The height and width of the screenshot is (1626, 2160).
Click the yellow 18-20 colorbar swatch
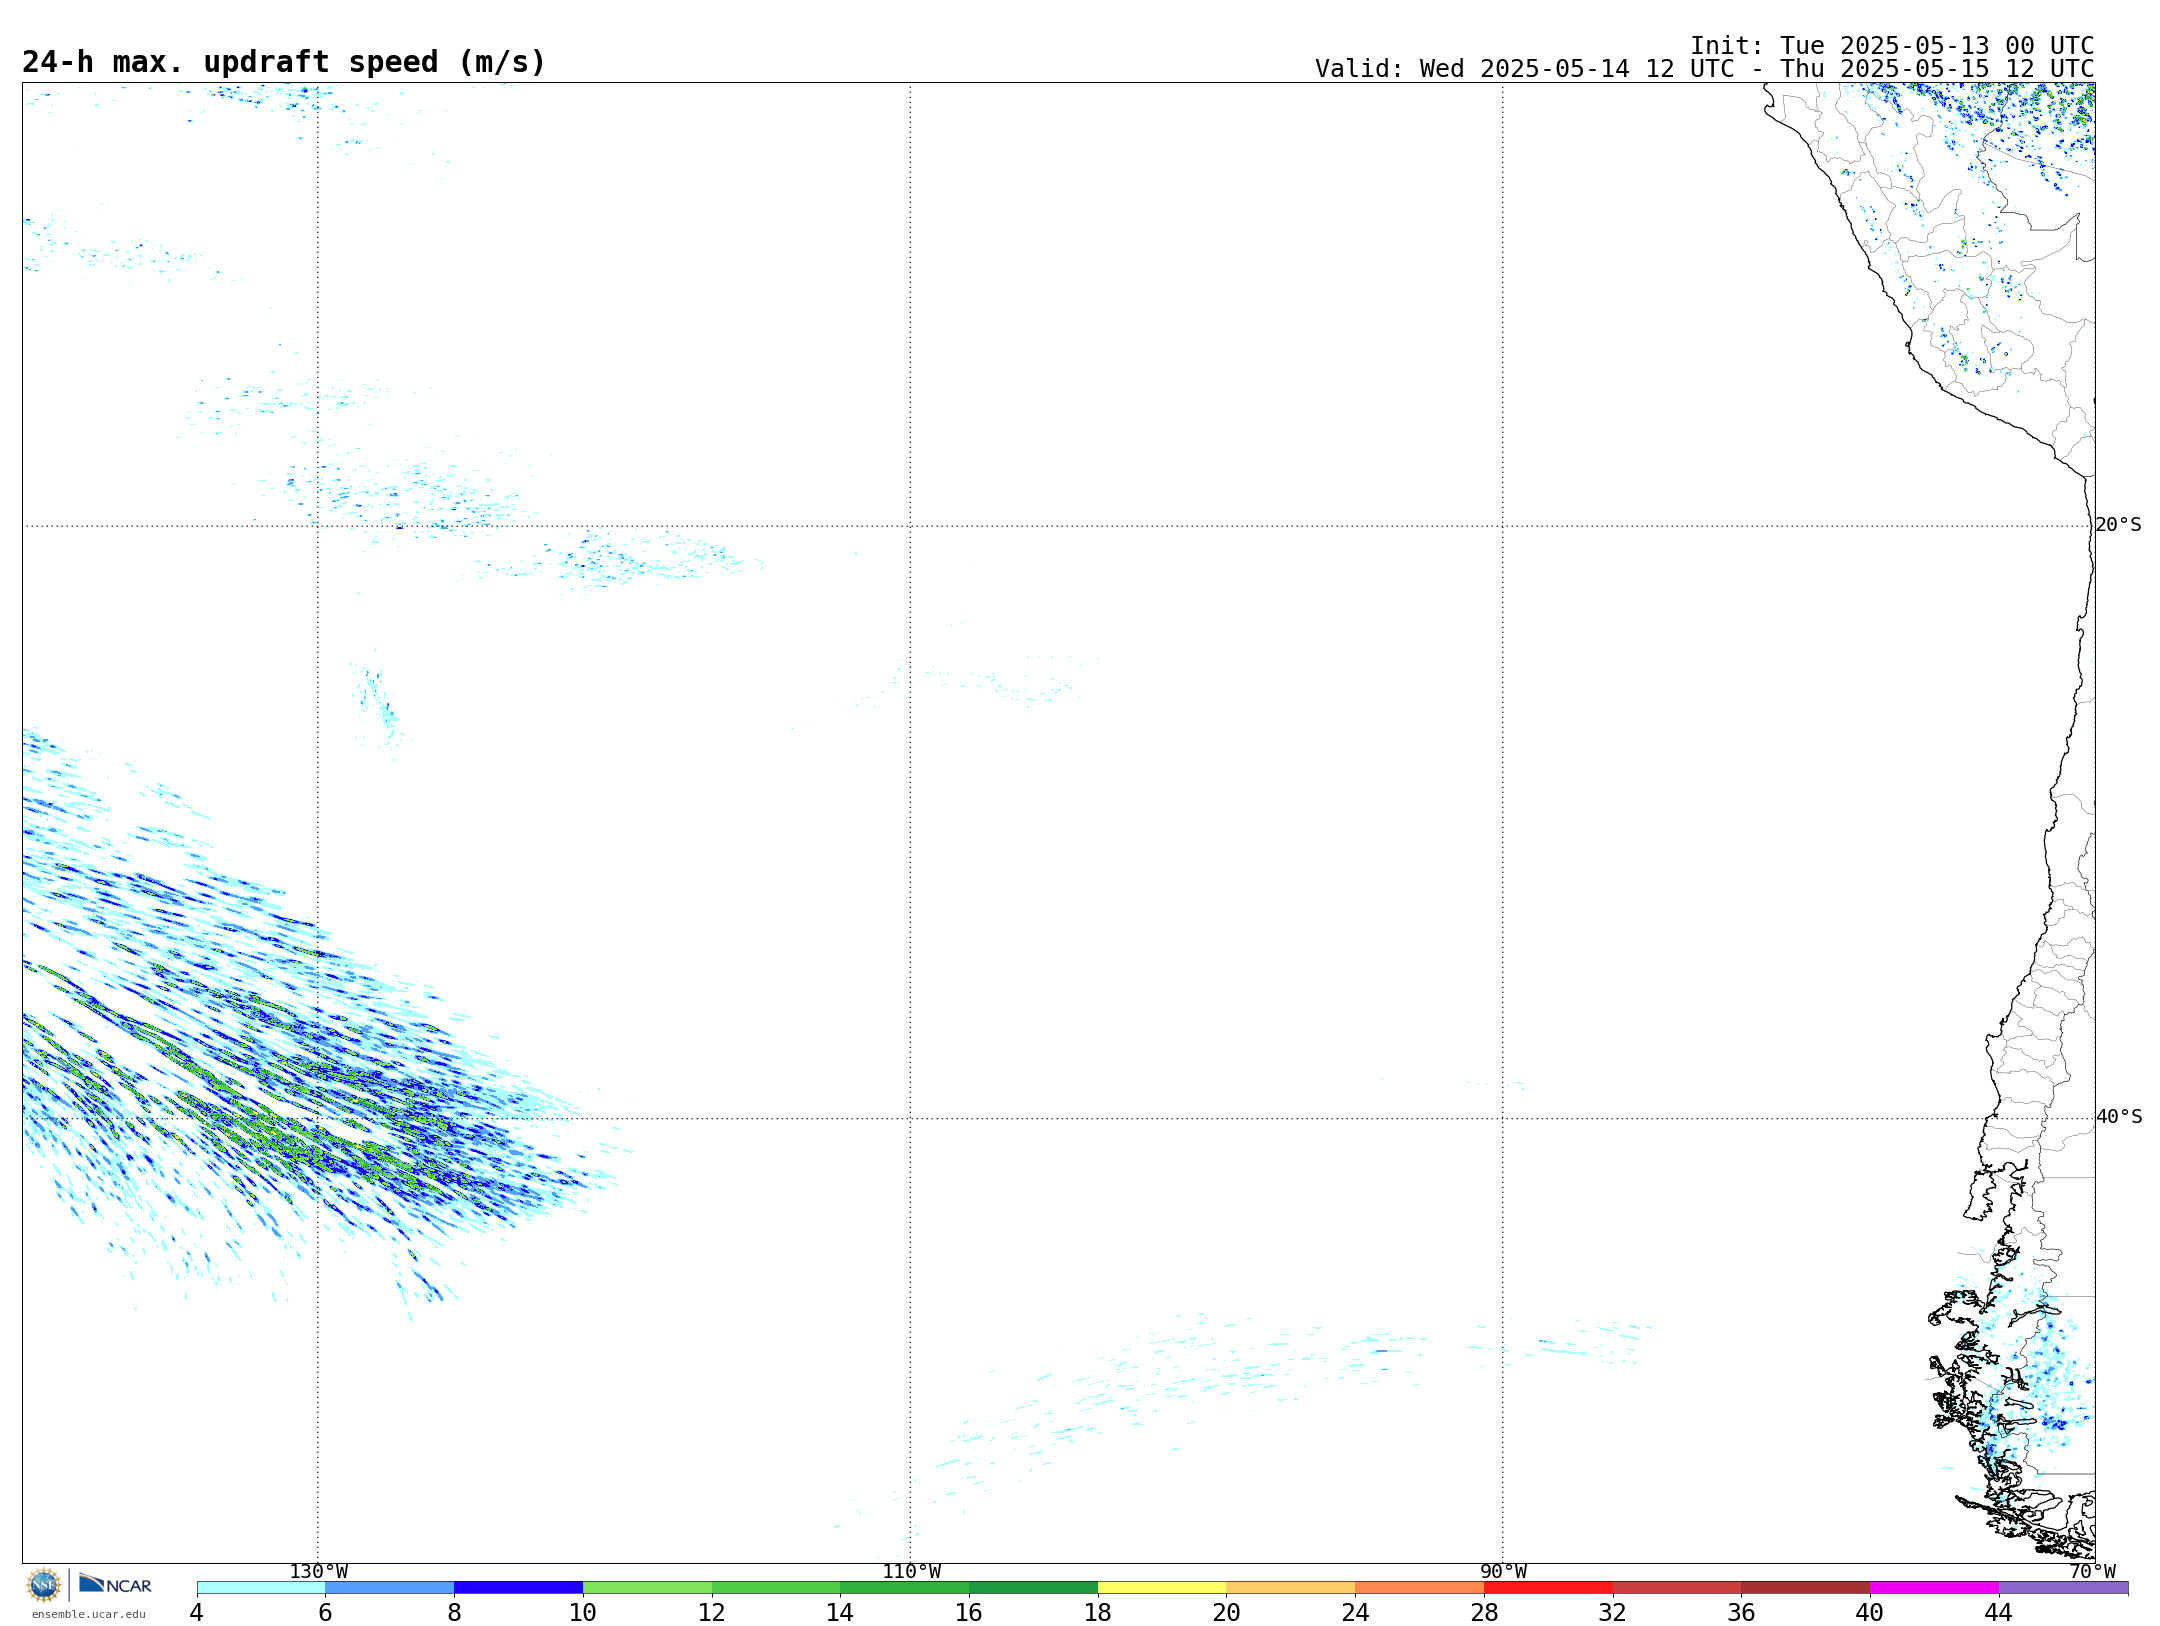pyautogui.click(x=1162, y=1588)
